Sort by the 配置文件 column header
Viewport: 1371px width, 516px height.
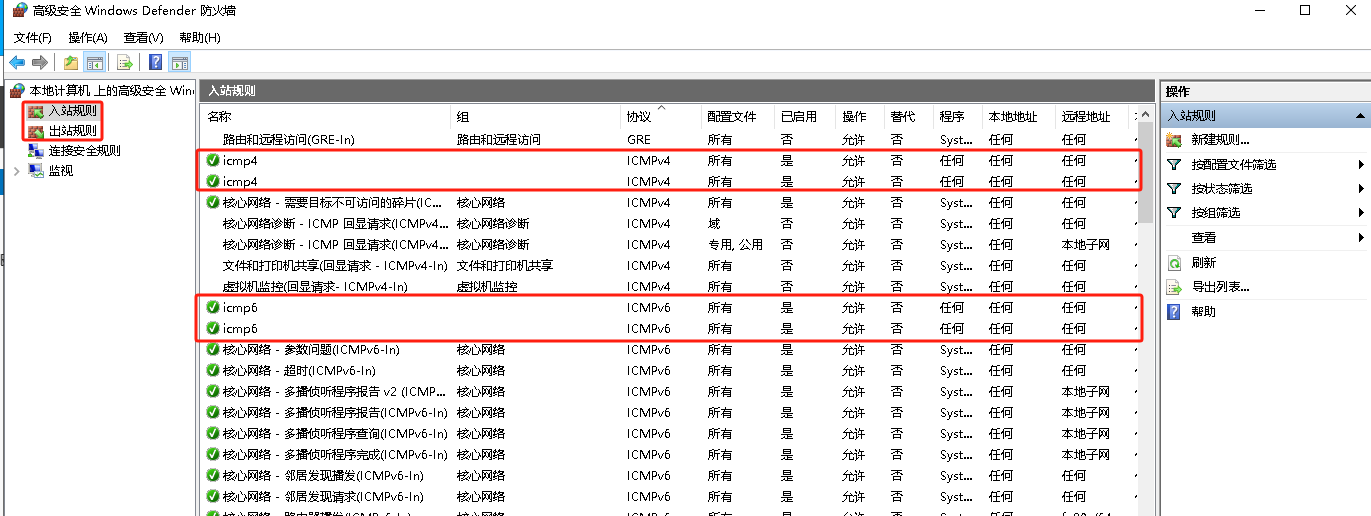click(738, 117)
